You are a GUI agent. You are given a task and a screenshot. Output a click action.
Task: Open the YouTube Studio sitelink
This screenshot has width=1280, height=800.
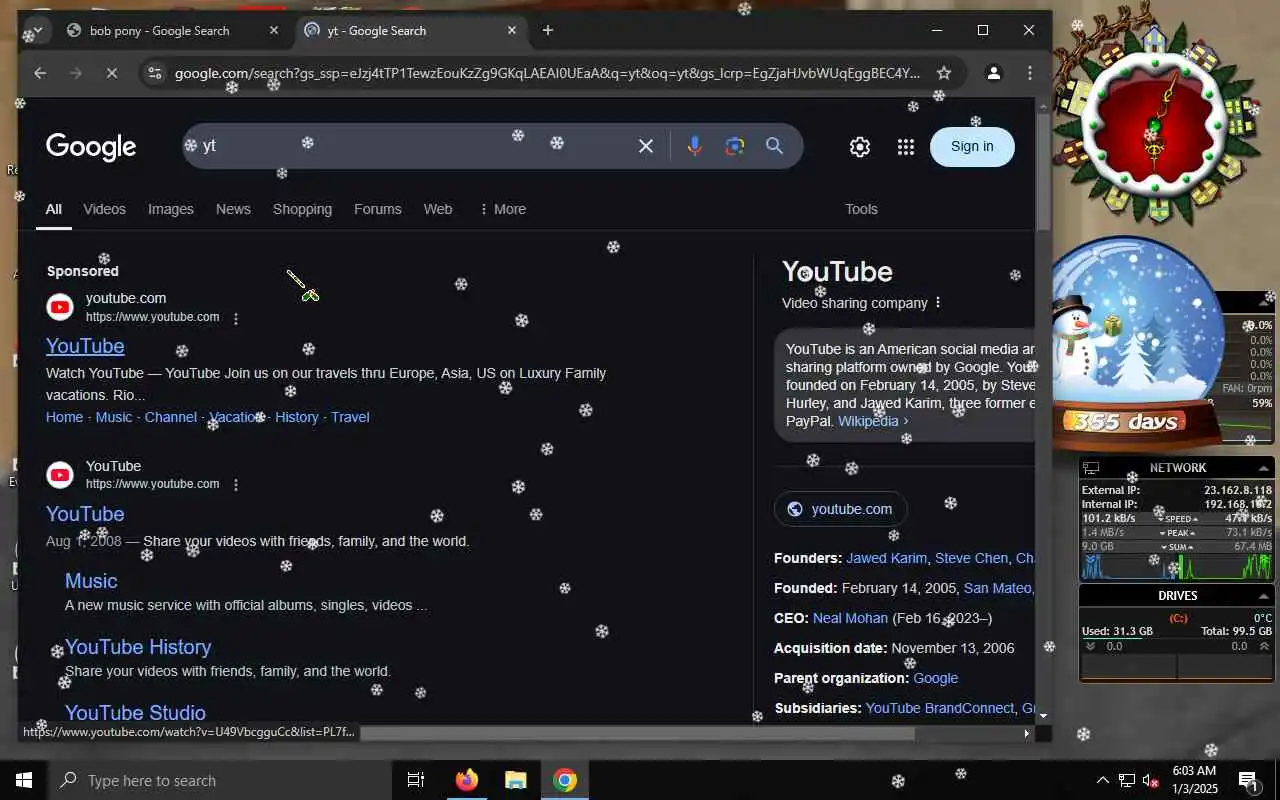135,713
